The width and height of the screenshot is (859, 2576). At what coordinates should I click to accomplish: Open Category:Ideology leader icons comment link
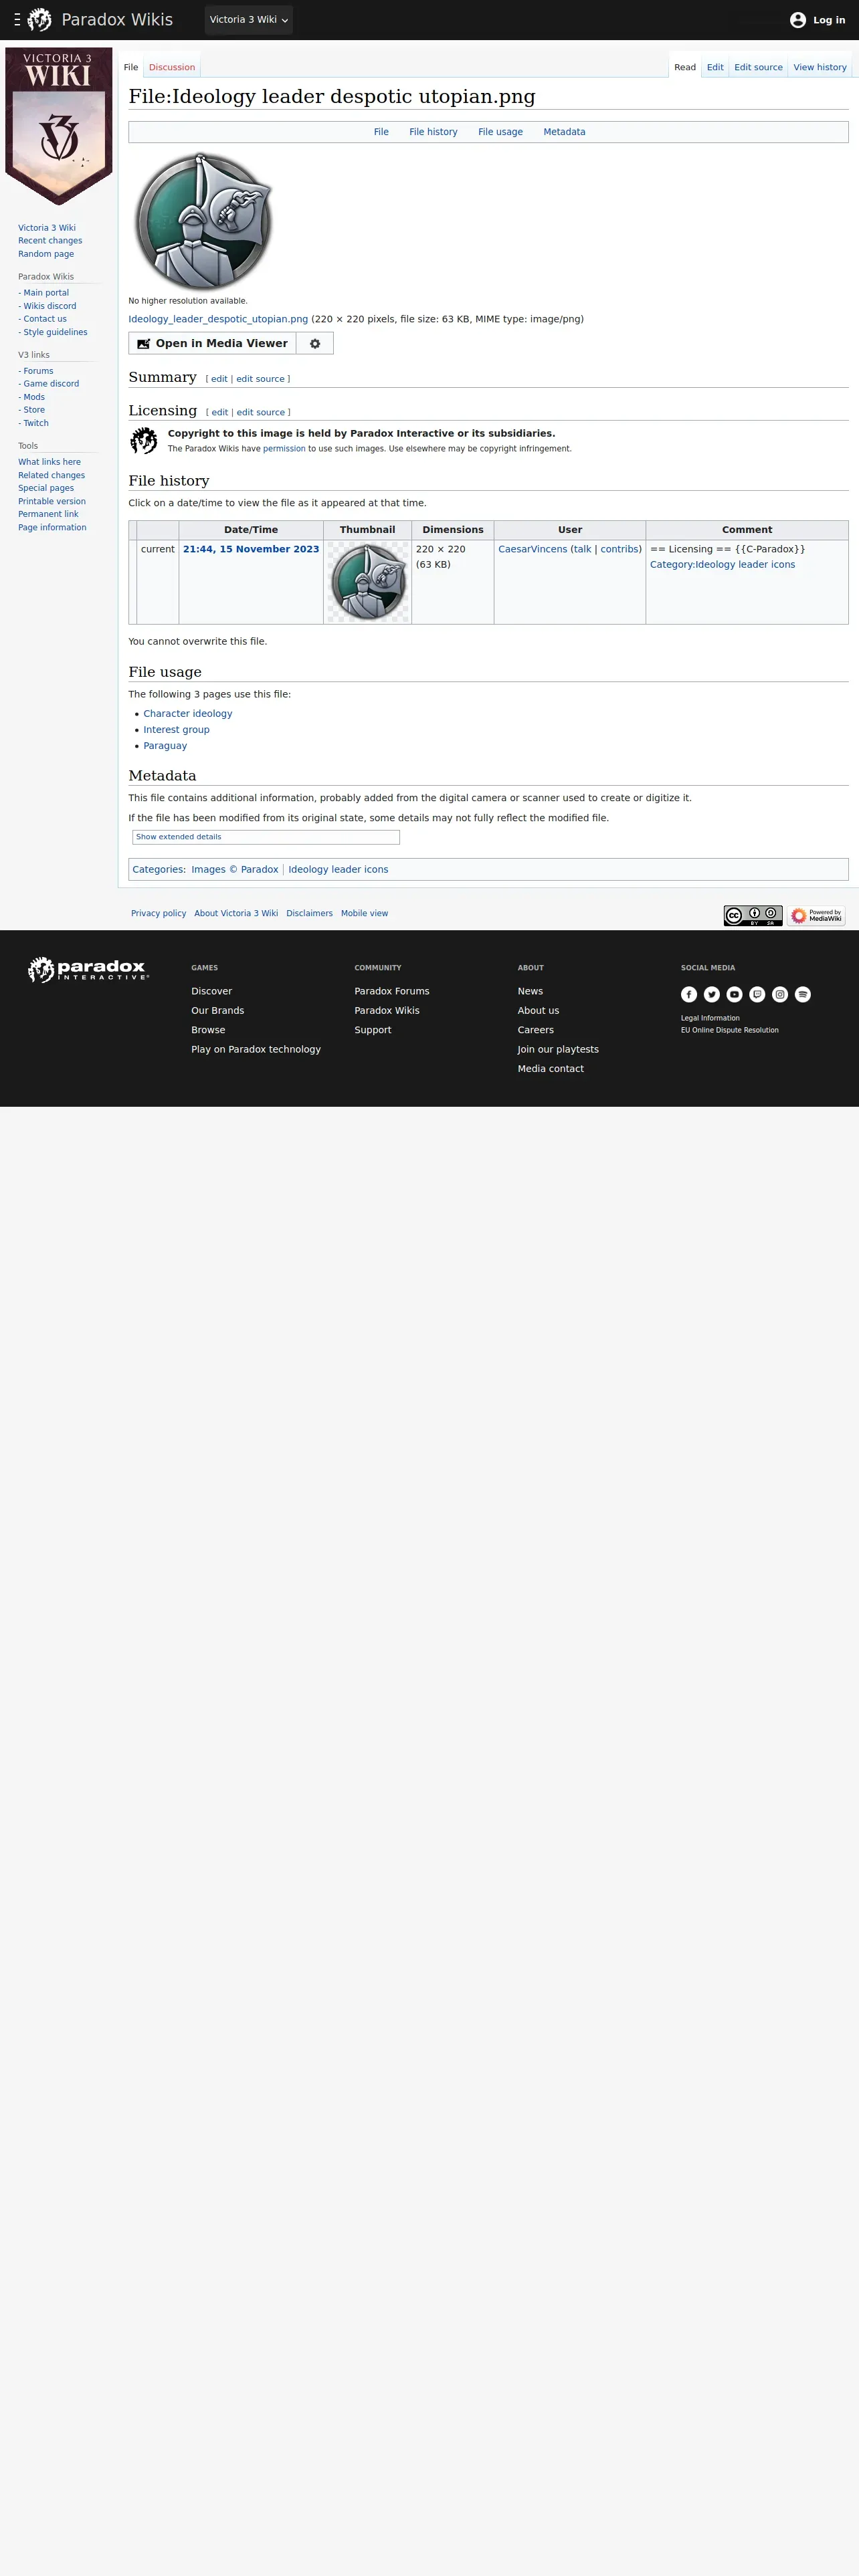click(723, 565)
